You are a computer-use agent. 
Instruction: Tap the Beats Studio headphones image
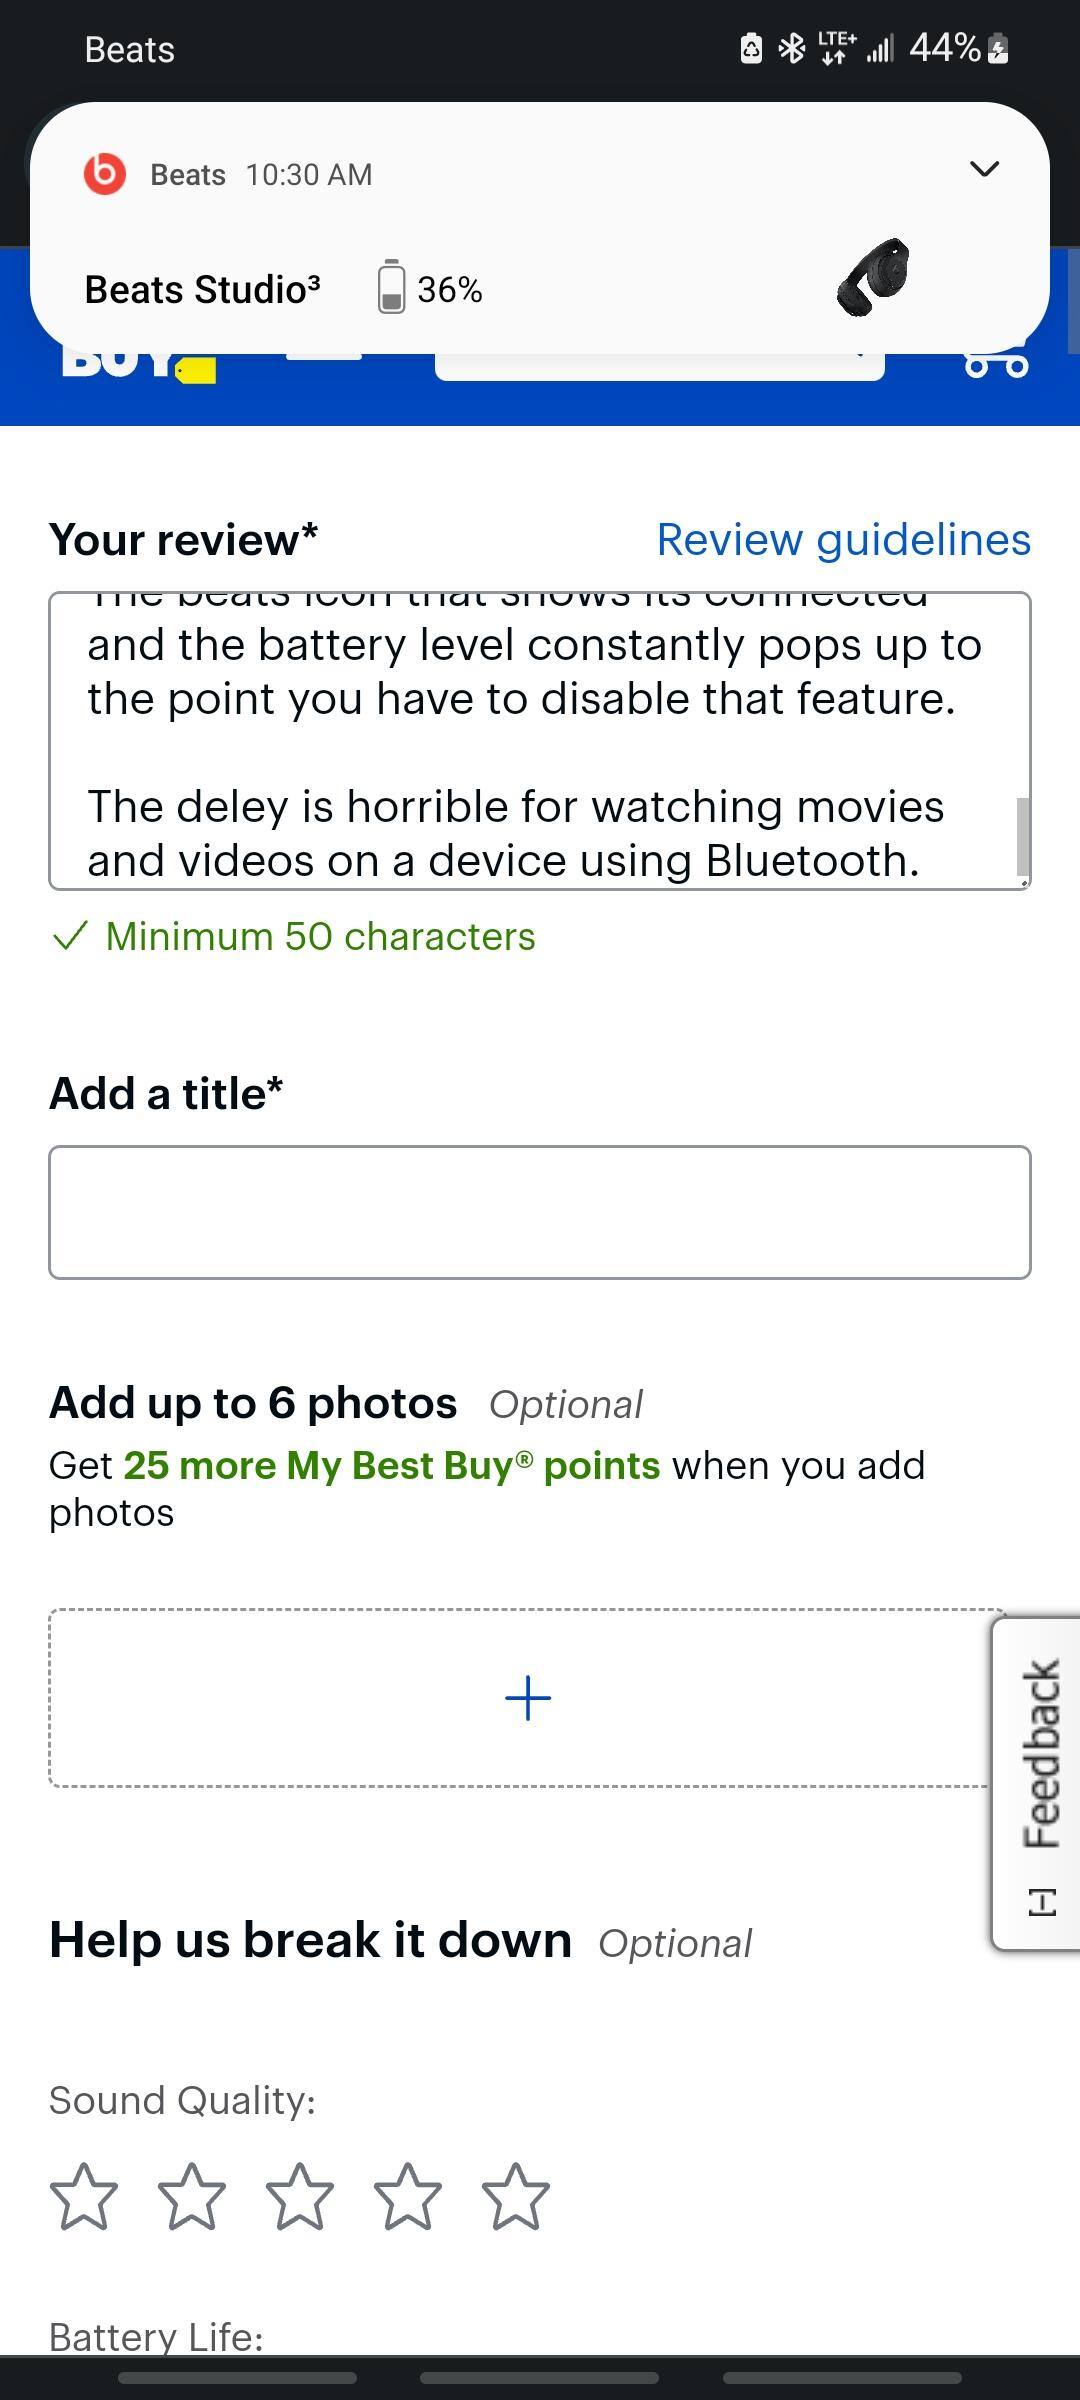pos(876,283)
